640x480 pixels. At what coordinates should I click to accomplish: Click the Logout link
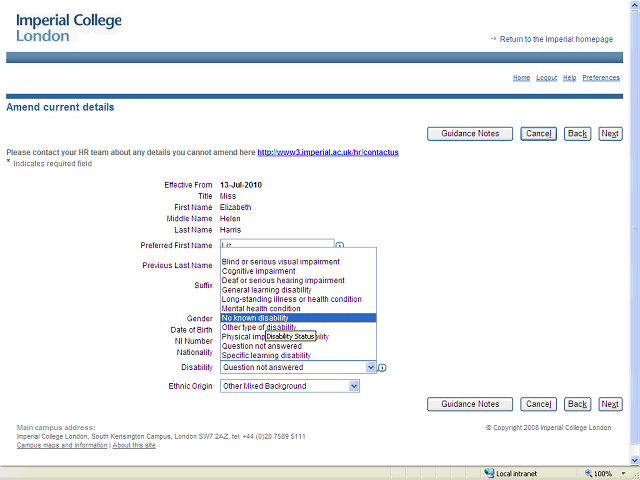tap(546, 78)
